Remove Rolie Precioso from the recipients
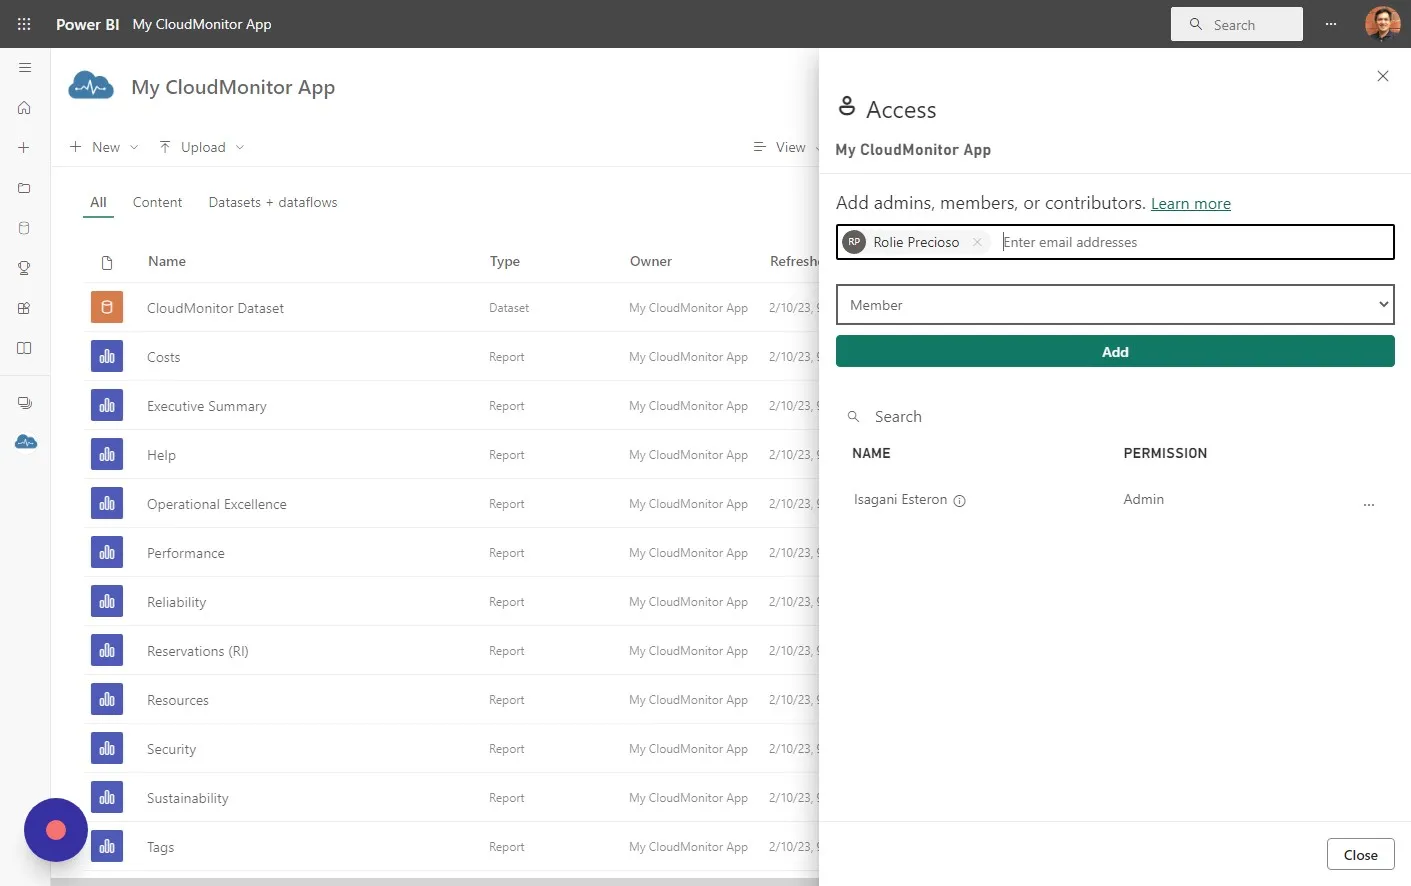 point(977,242)
